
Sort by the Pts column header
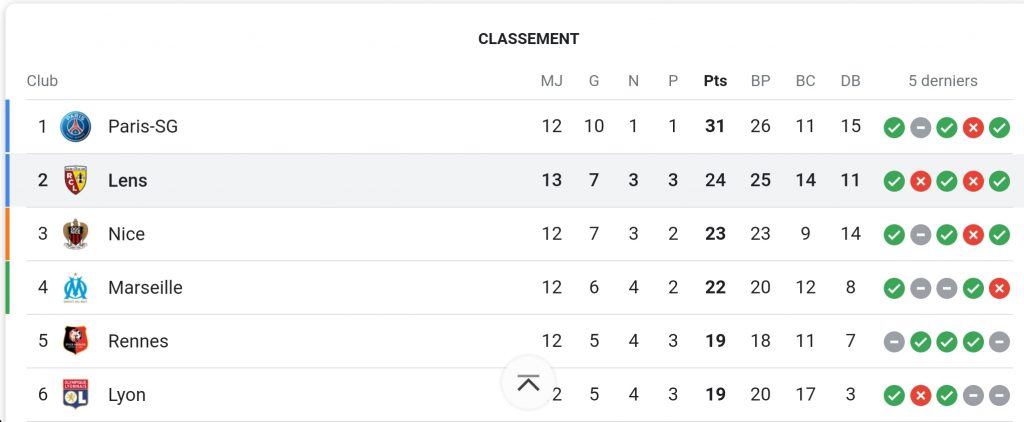coord(715,81)
